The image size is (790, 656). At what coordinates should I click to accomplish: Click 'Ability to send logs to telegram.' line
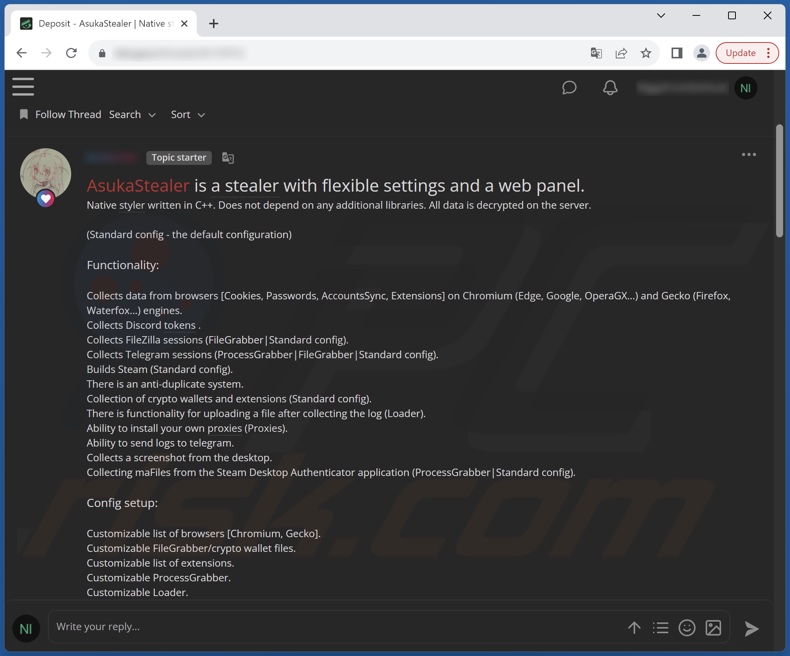[x=160, y=443]
